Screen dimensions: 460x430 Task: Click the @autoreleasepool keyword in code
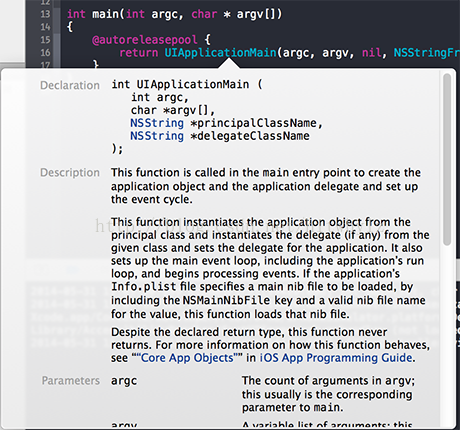(x=145, y=40)
